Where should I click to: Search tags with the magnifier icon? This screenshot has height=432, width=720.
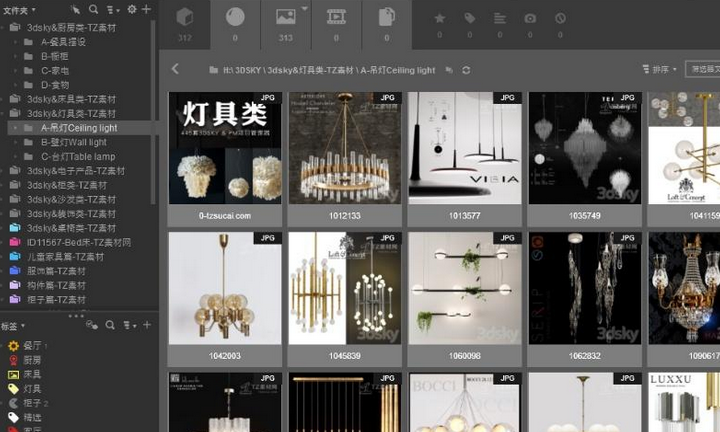110,325
